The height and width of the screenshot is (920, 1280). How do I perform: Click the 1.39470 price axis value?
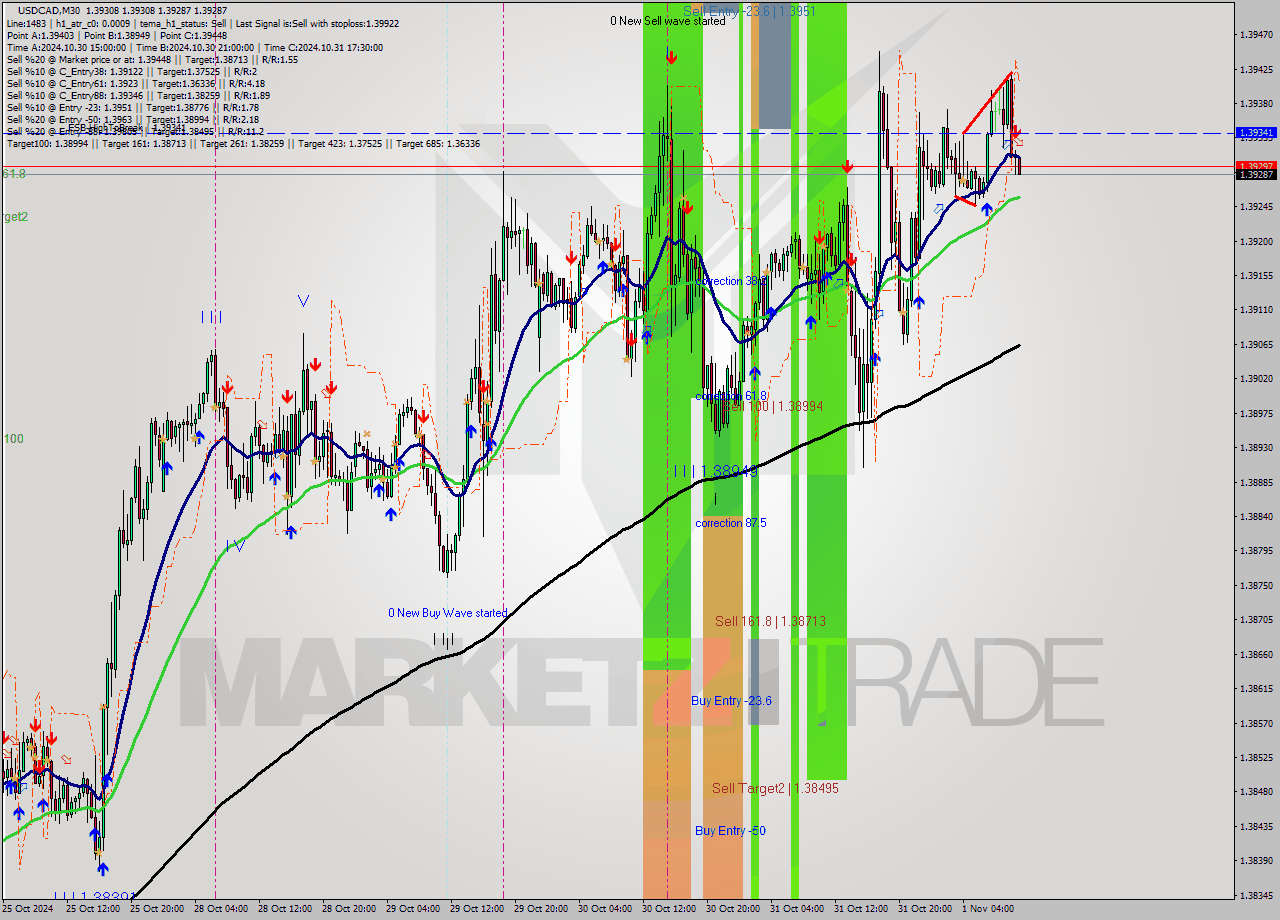coord(1256,35)
